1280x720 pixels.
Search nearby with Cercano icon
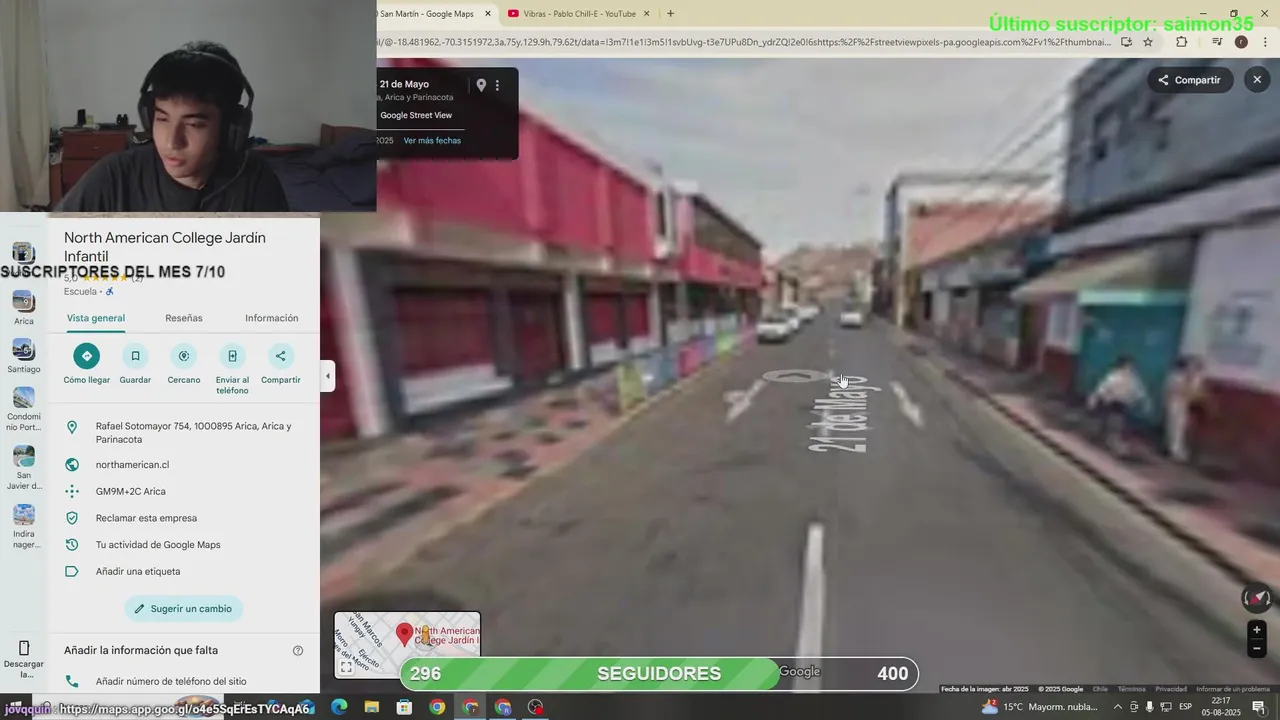pyautogui.click(x=184, y=356)
